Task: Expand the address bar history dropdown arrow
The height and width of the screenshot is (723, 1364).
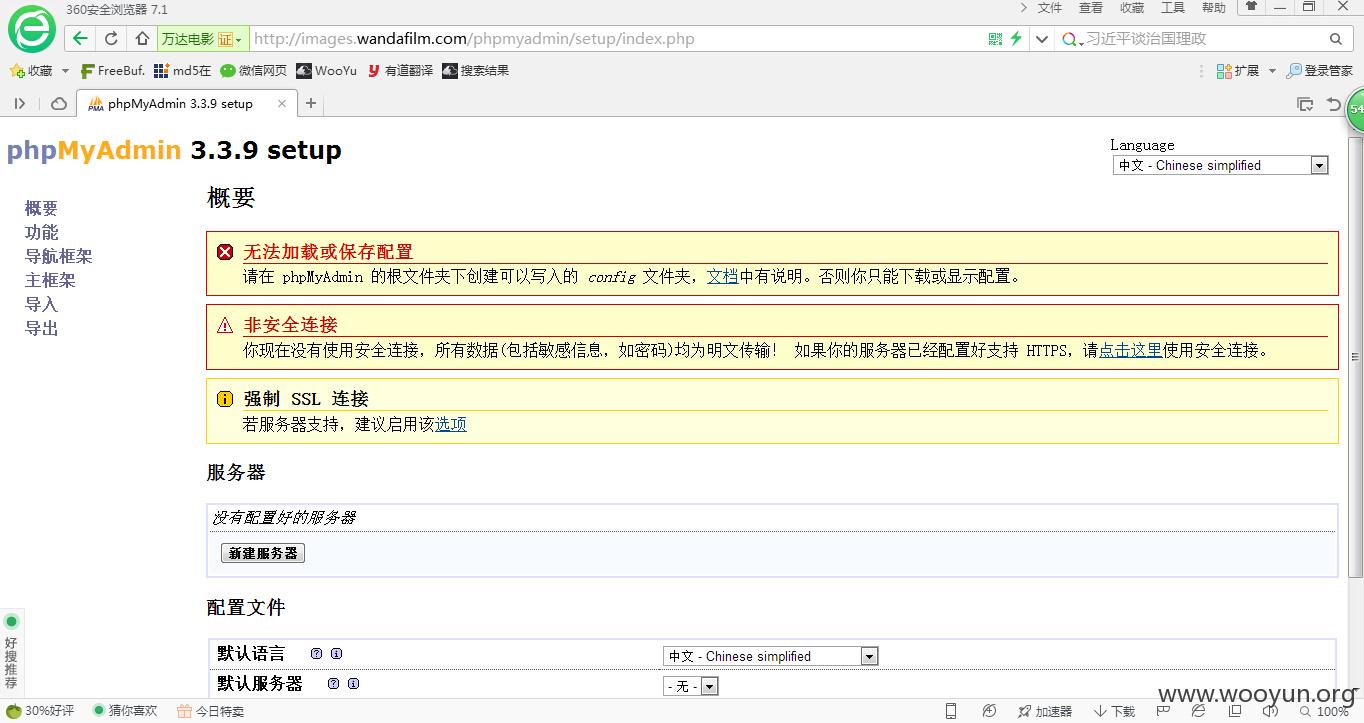Action: coord(1041,39)
